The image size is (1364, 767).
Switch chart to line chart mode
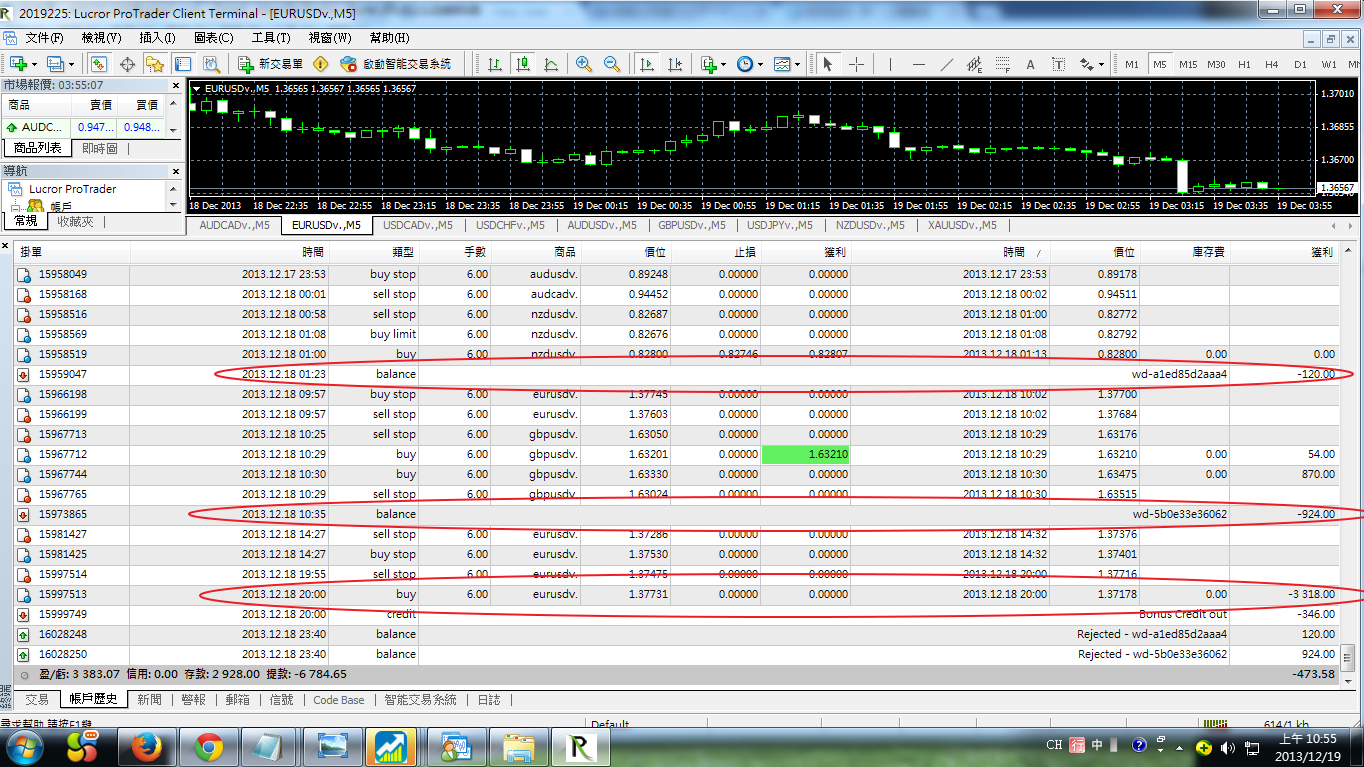pyautogui.click(x=550, y=64)
